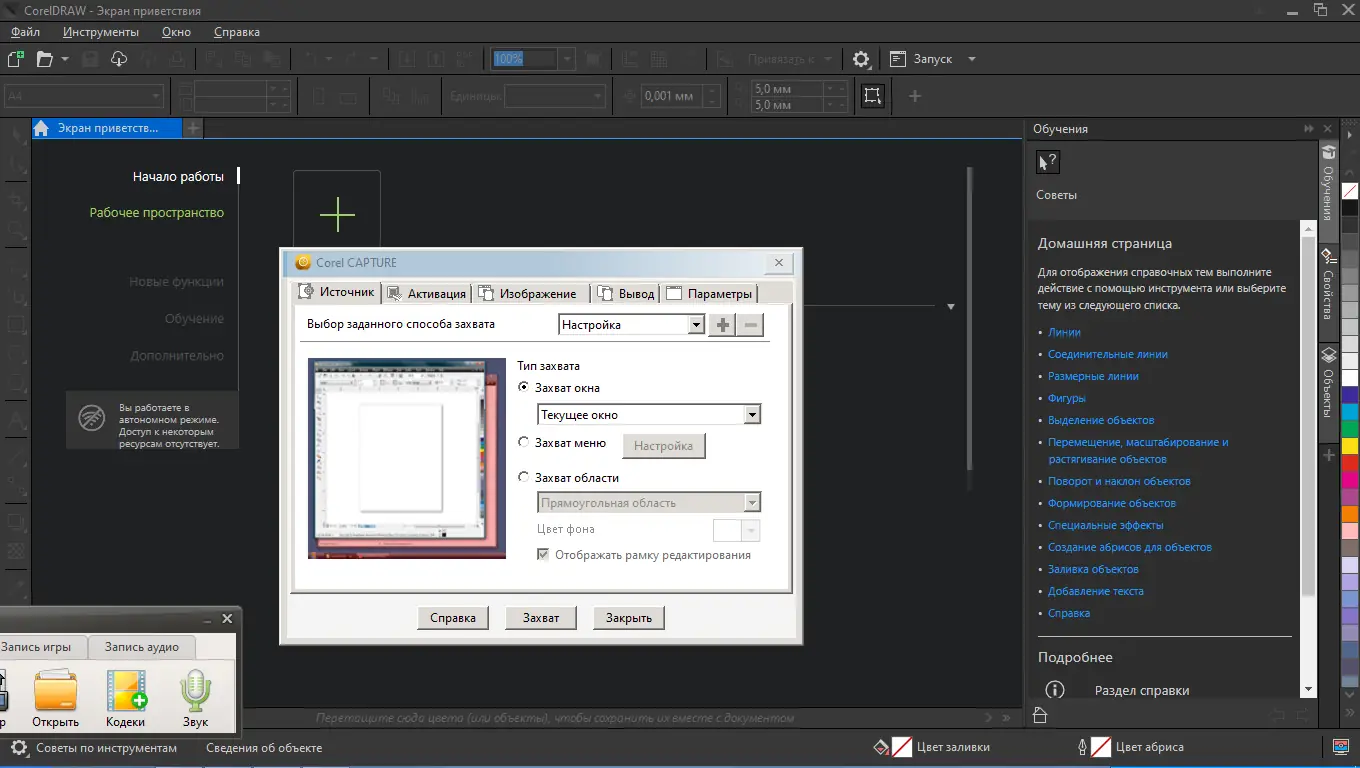Image resolution: width=1360 pixels, height=768 pixels.
Task: Select the 'Захват меню' radio button
Action: coord(524,442)
